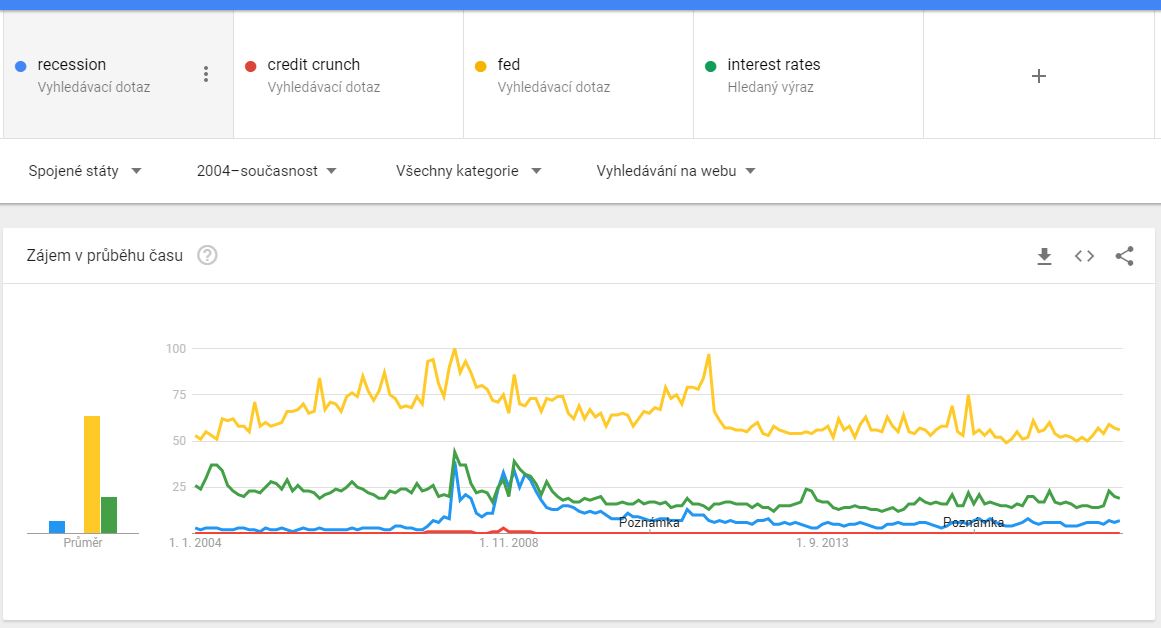Click the yellow fed line peak at 100
1161x628 pixels.
pyautogui.click(x=455, y=350)
